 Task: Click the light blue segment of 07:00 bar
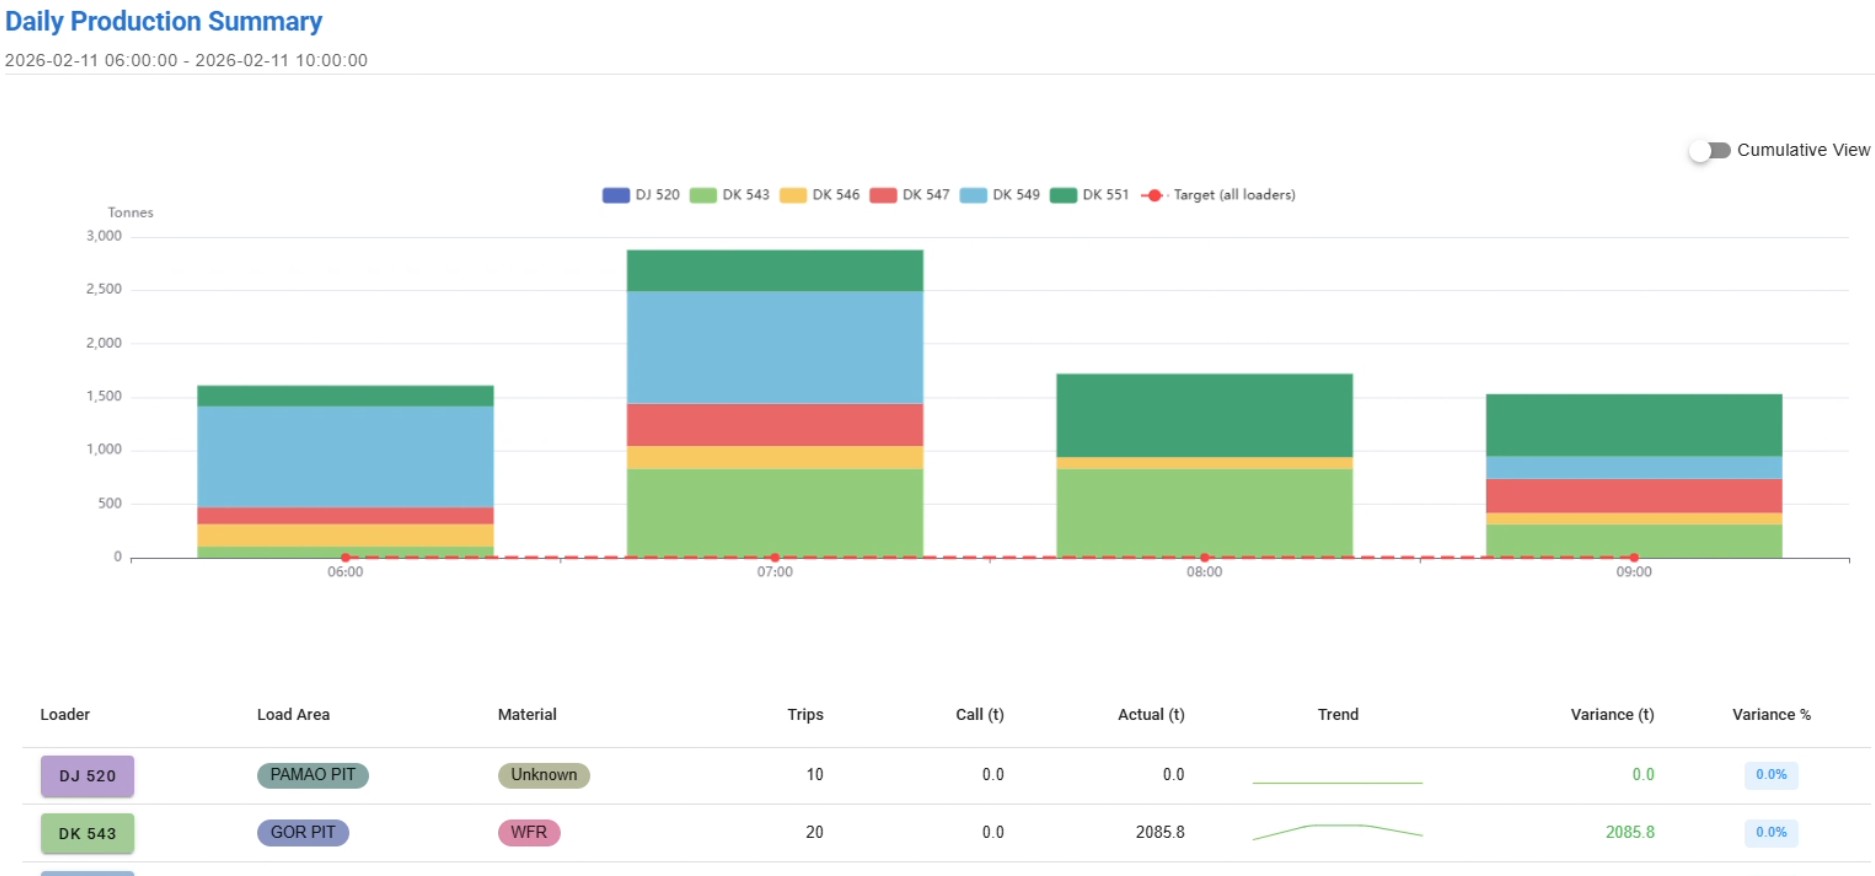775,347
